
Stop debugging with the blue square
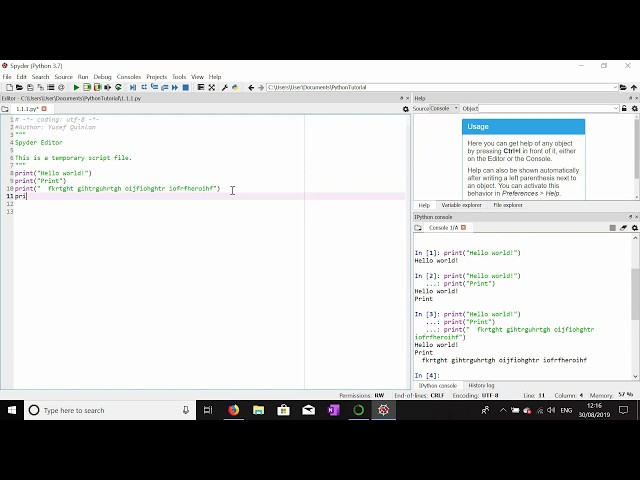tap(186, 87)
